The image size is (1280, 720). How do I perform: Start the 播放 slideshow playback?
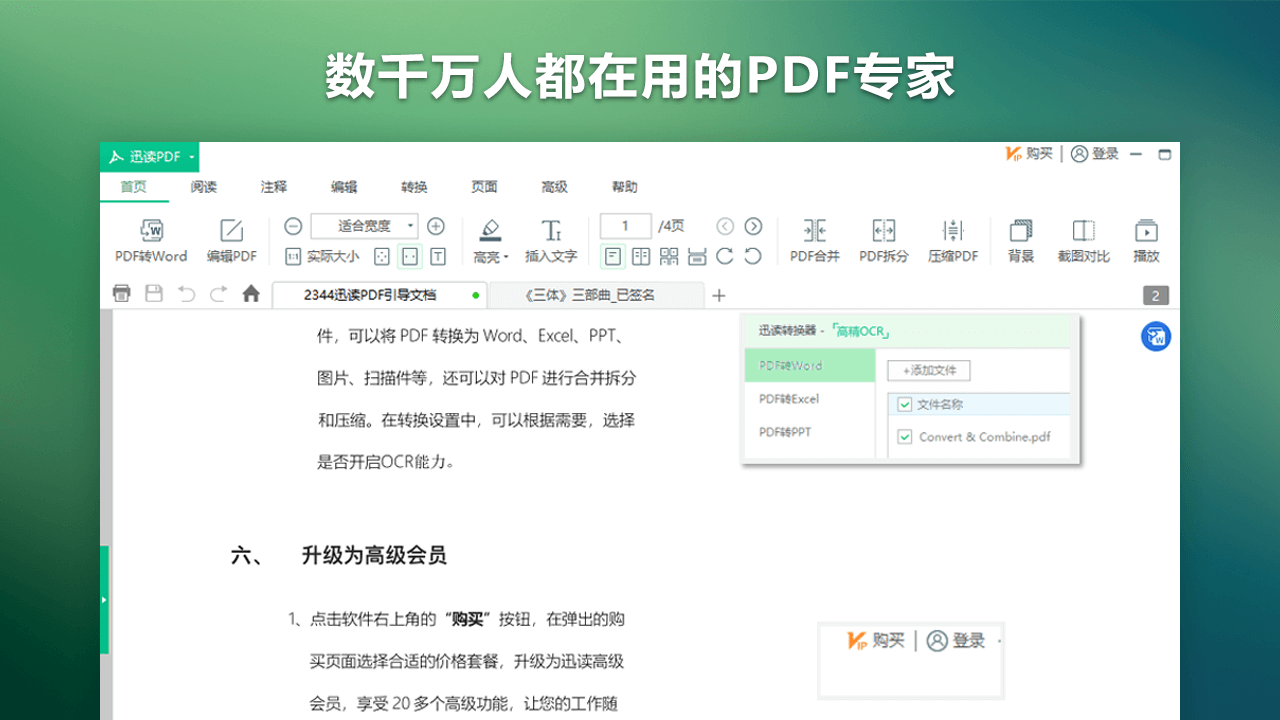point(1146,241)
